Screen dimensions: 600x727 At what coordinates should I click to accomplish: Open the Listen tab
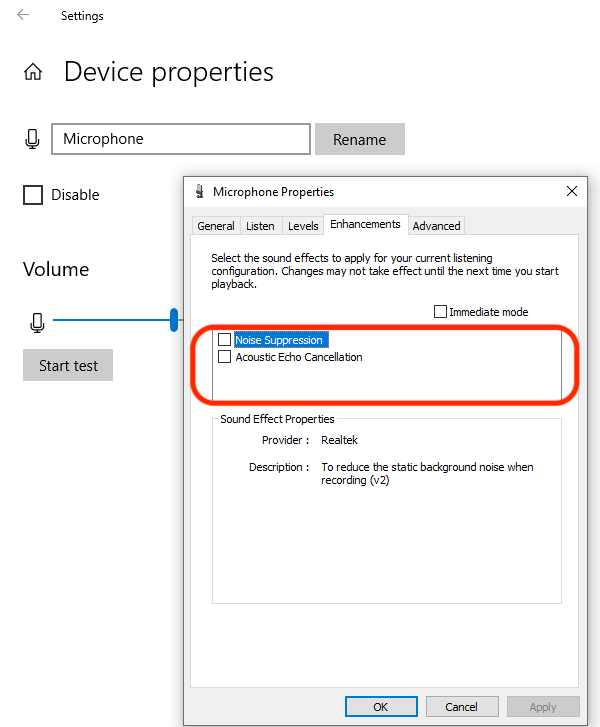[x=260, y=226]
